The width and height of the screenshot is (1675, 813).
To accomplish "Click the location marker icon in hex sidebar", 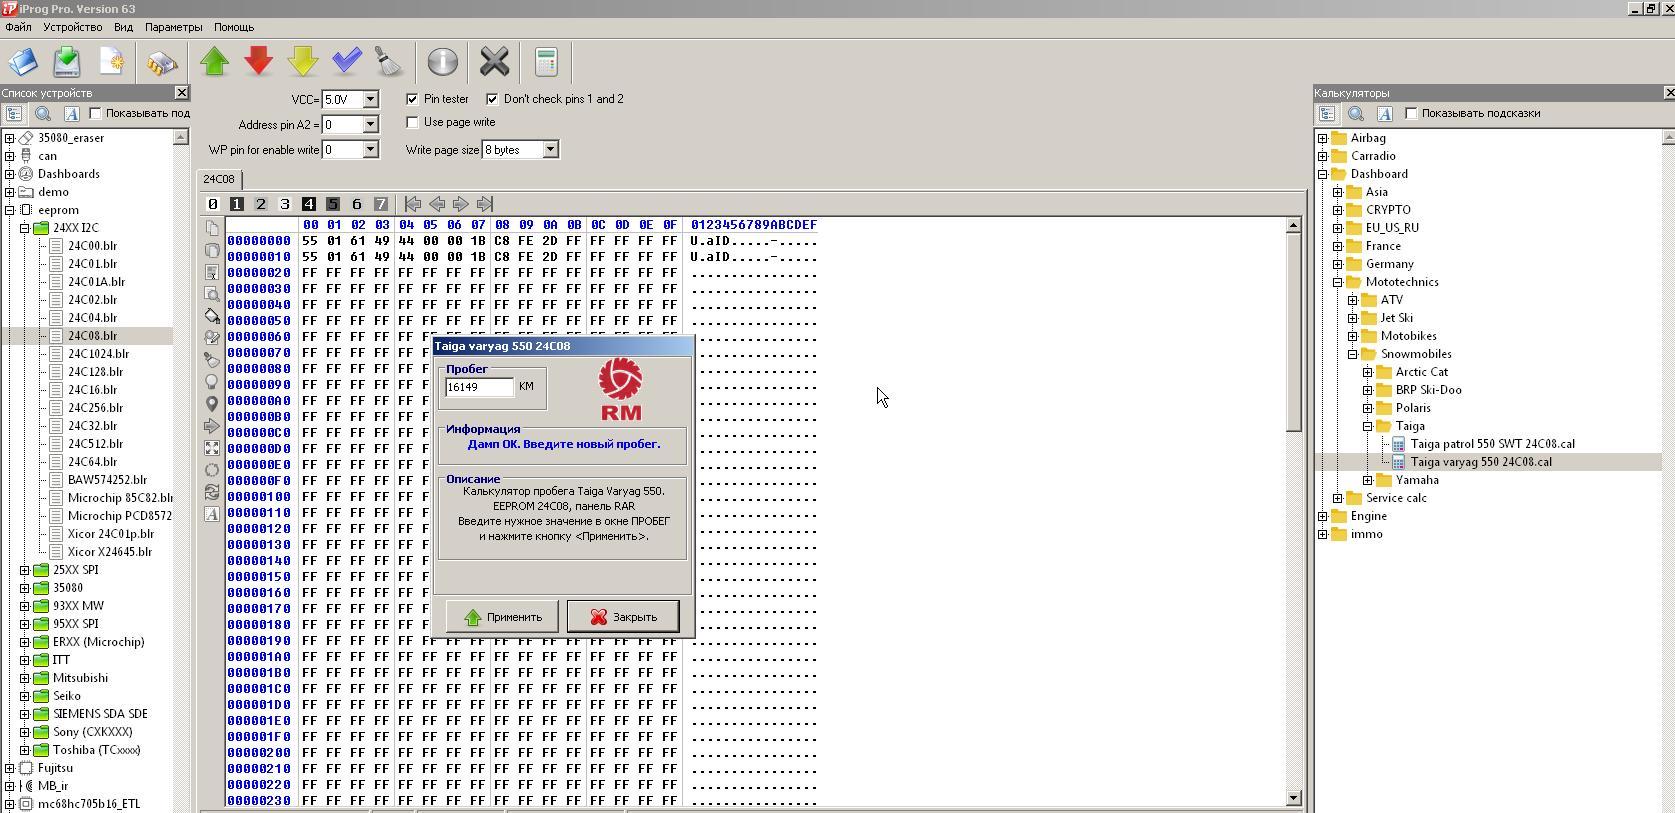I will pyautogui.click(x=212, y=404).
